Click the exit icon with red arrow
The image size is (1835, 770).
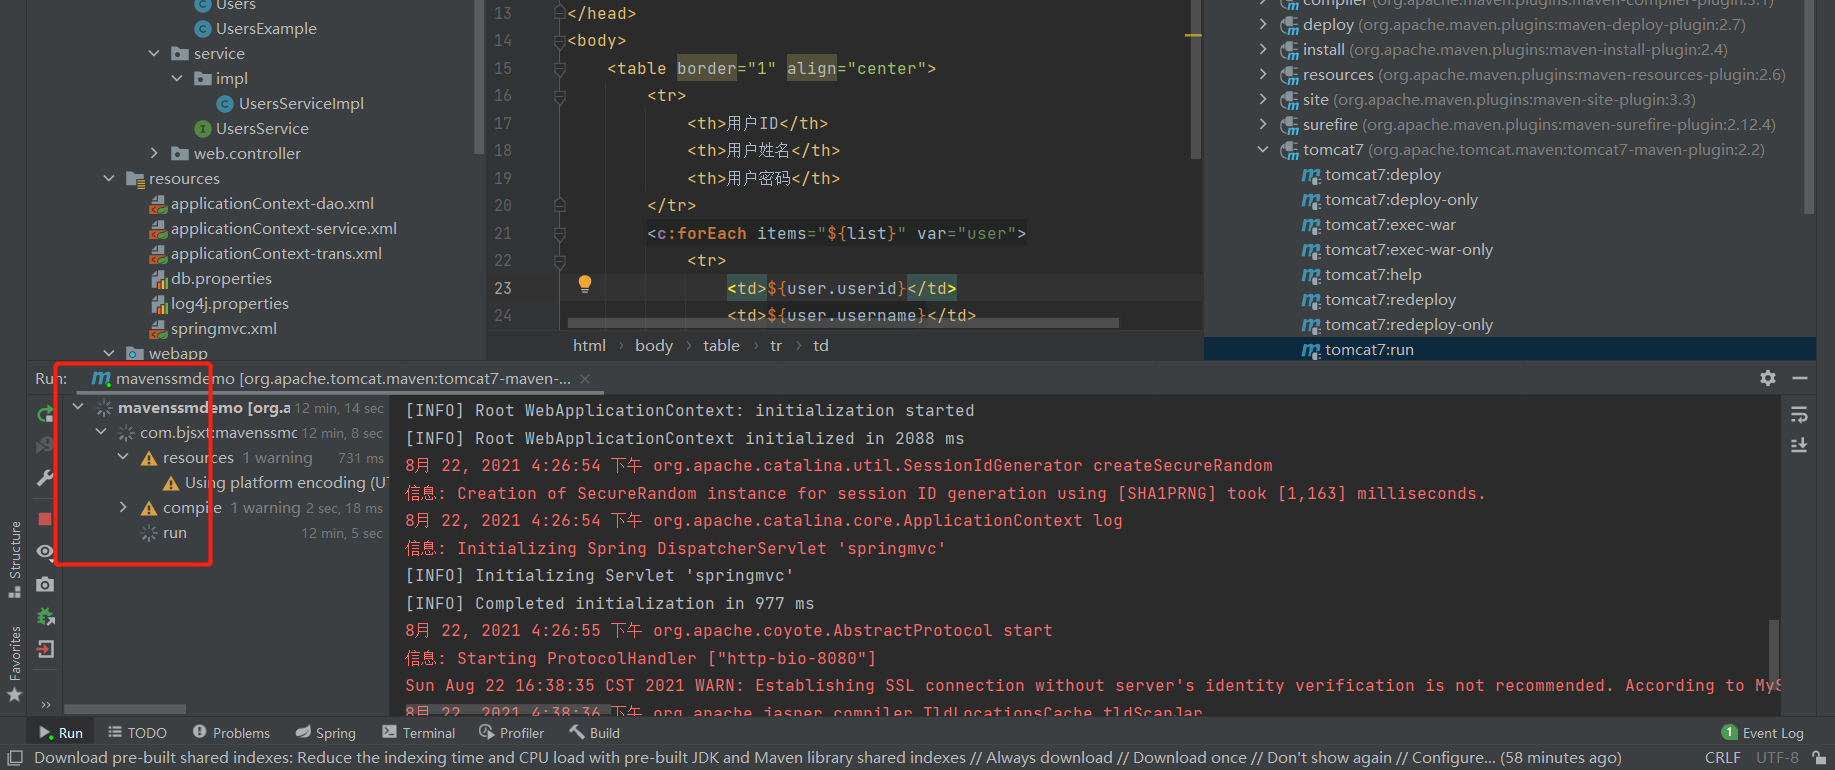pos(45,650)
